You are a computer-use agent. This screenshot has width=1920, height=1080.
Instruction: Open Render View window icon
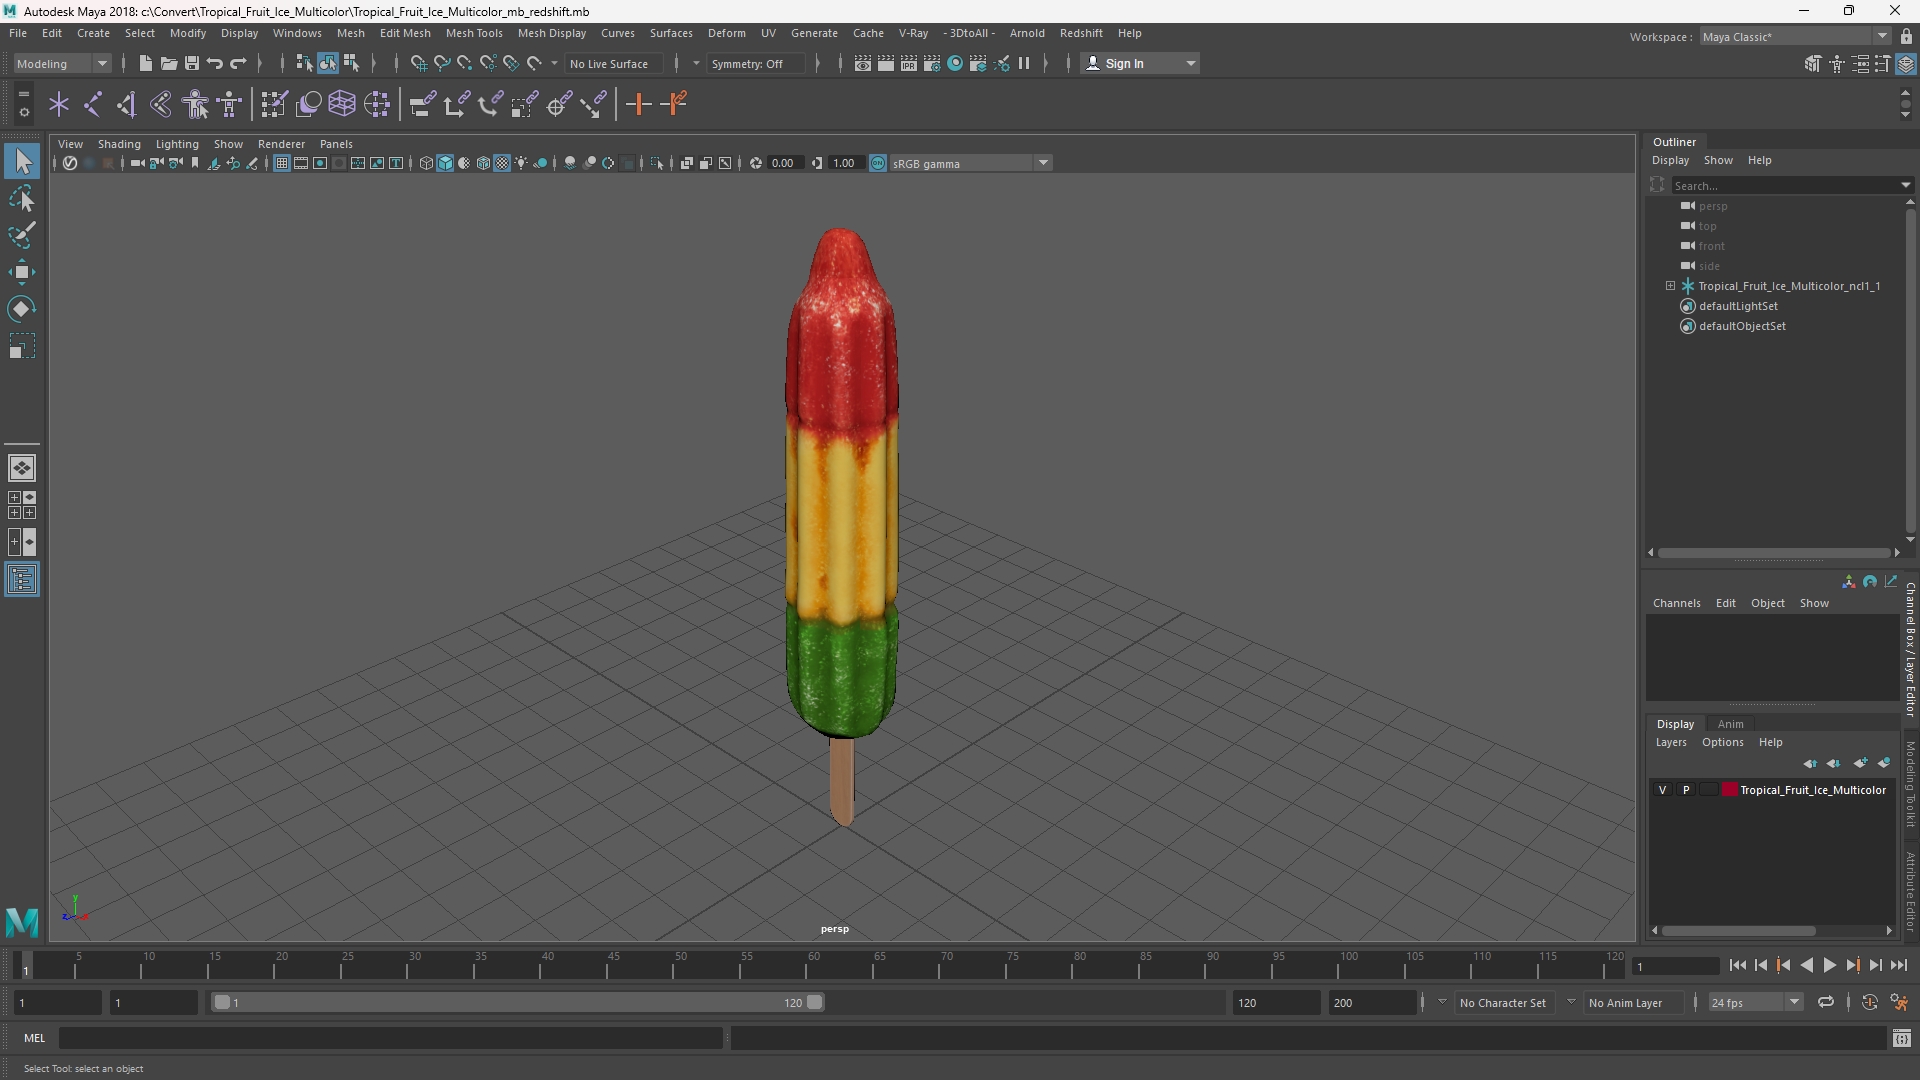click(x=863, y=63)
